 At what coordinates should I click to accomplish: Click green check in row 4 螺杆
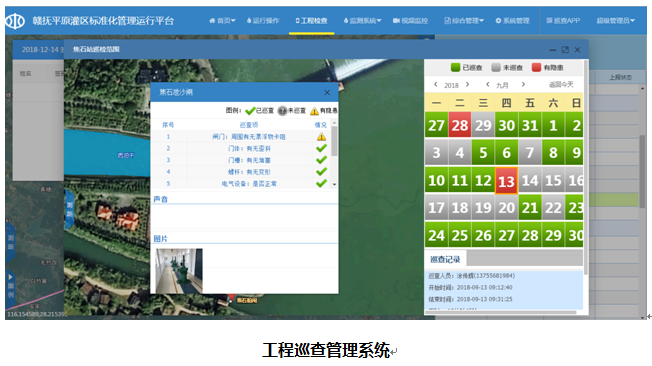click(321, 172)
